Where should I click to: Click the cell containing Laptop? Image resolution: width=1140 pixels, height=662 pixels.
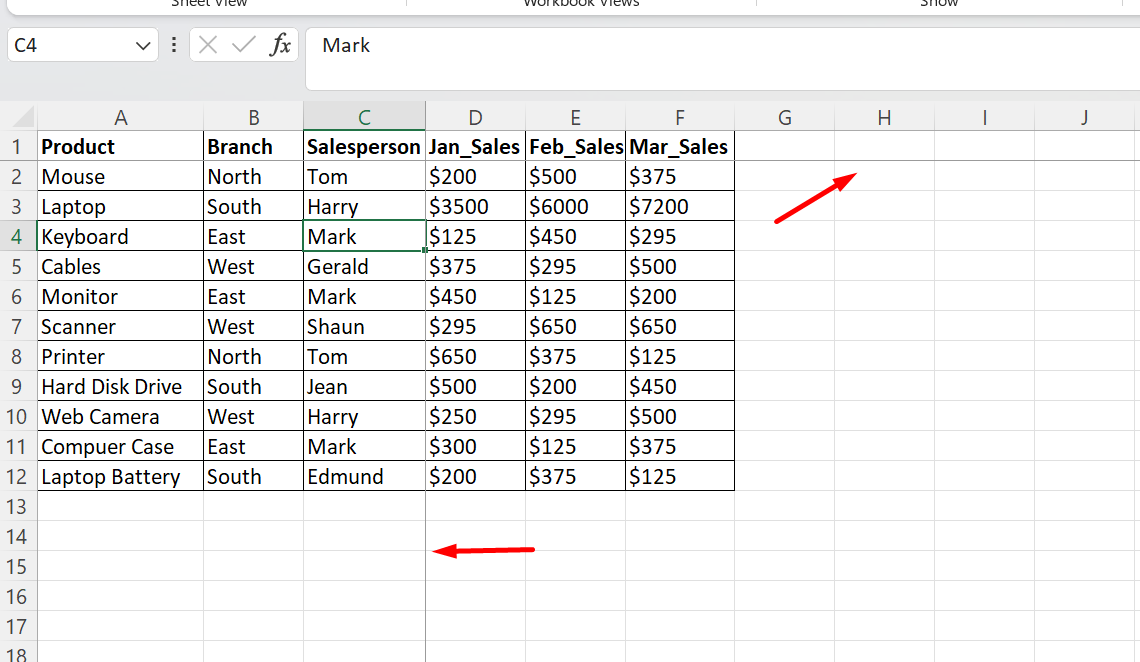point(120,206)
